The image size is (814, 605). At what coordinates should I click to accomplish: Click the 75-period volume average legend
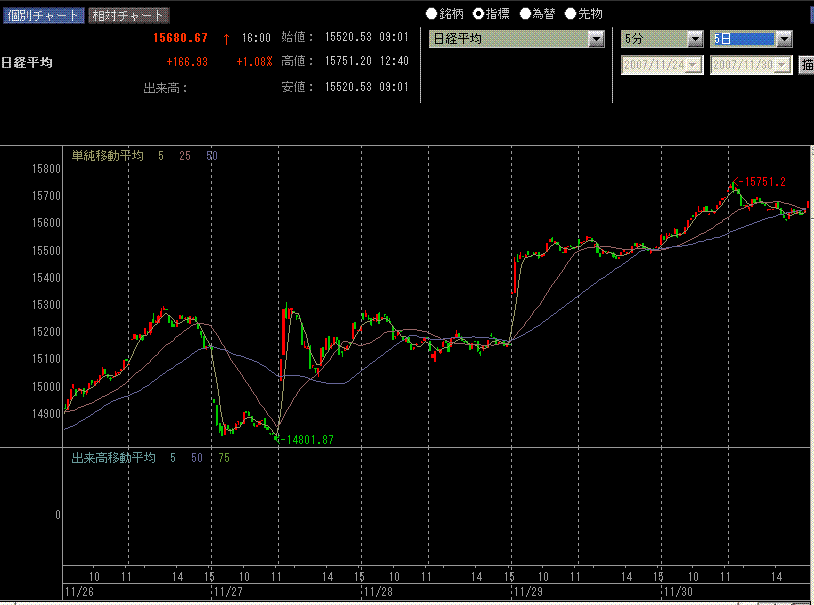(x=225, y=457)
